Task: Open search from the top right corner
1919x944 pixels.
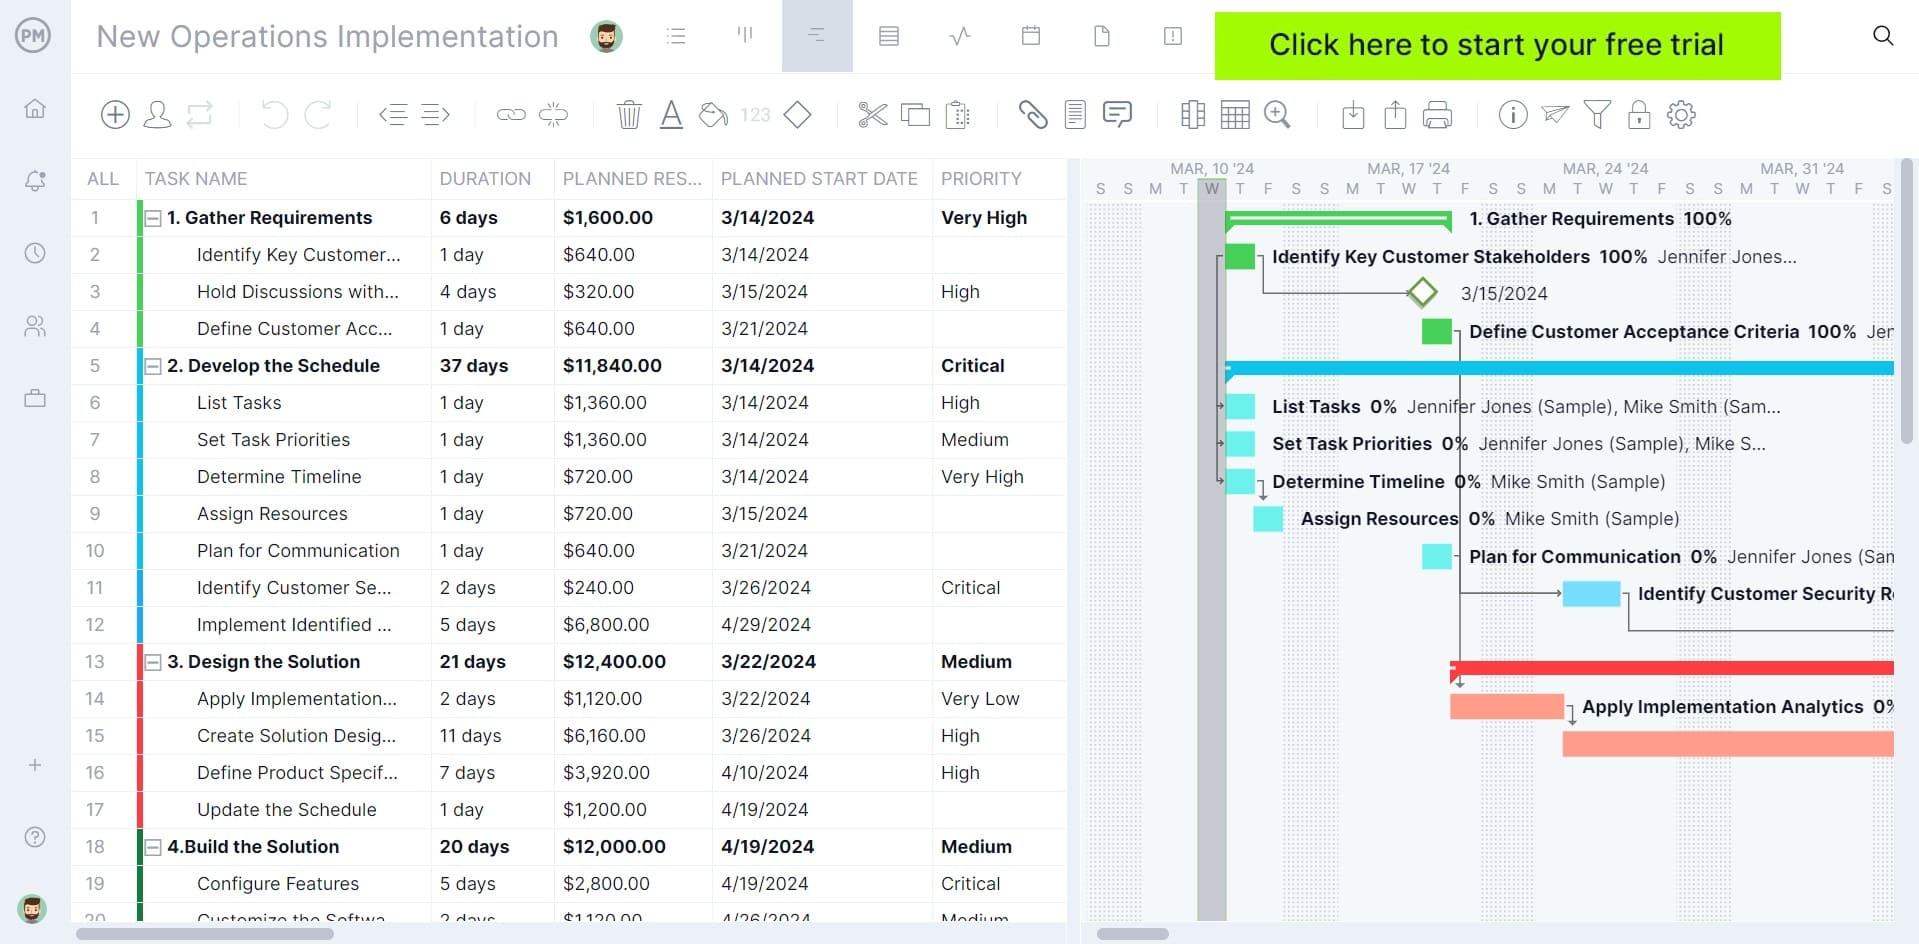Action: pyautogui.click(x=1883, y=35)
